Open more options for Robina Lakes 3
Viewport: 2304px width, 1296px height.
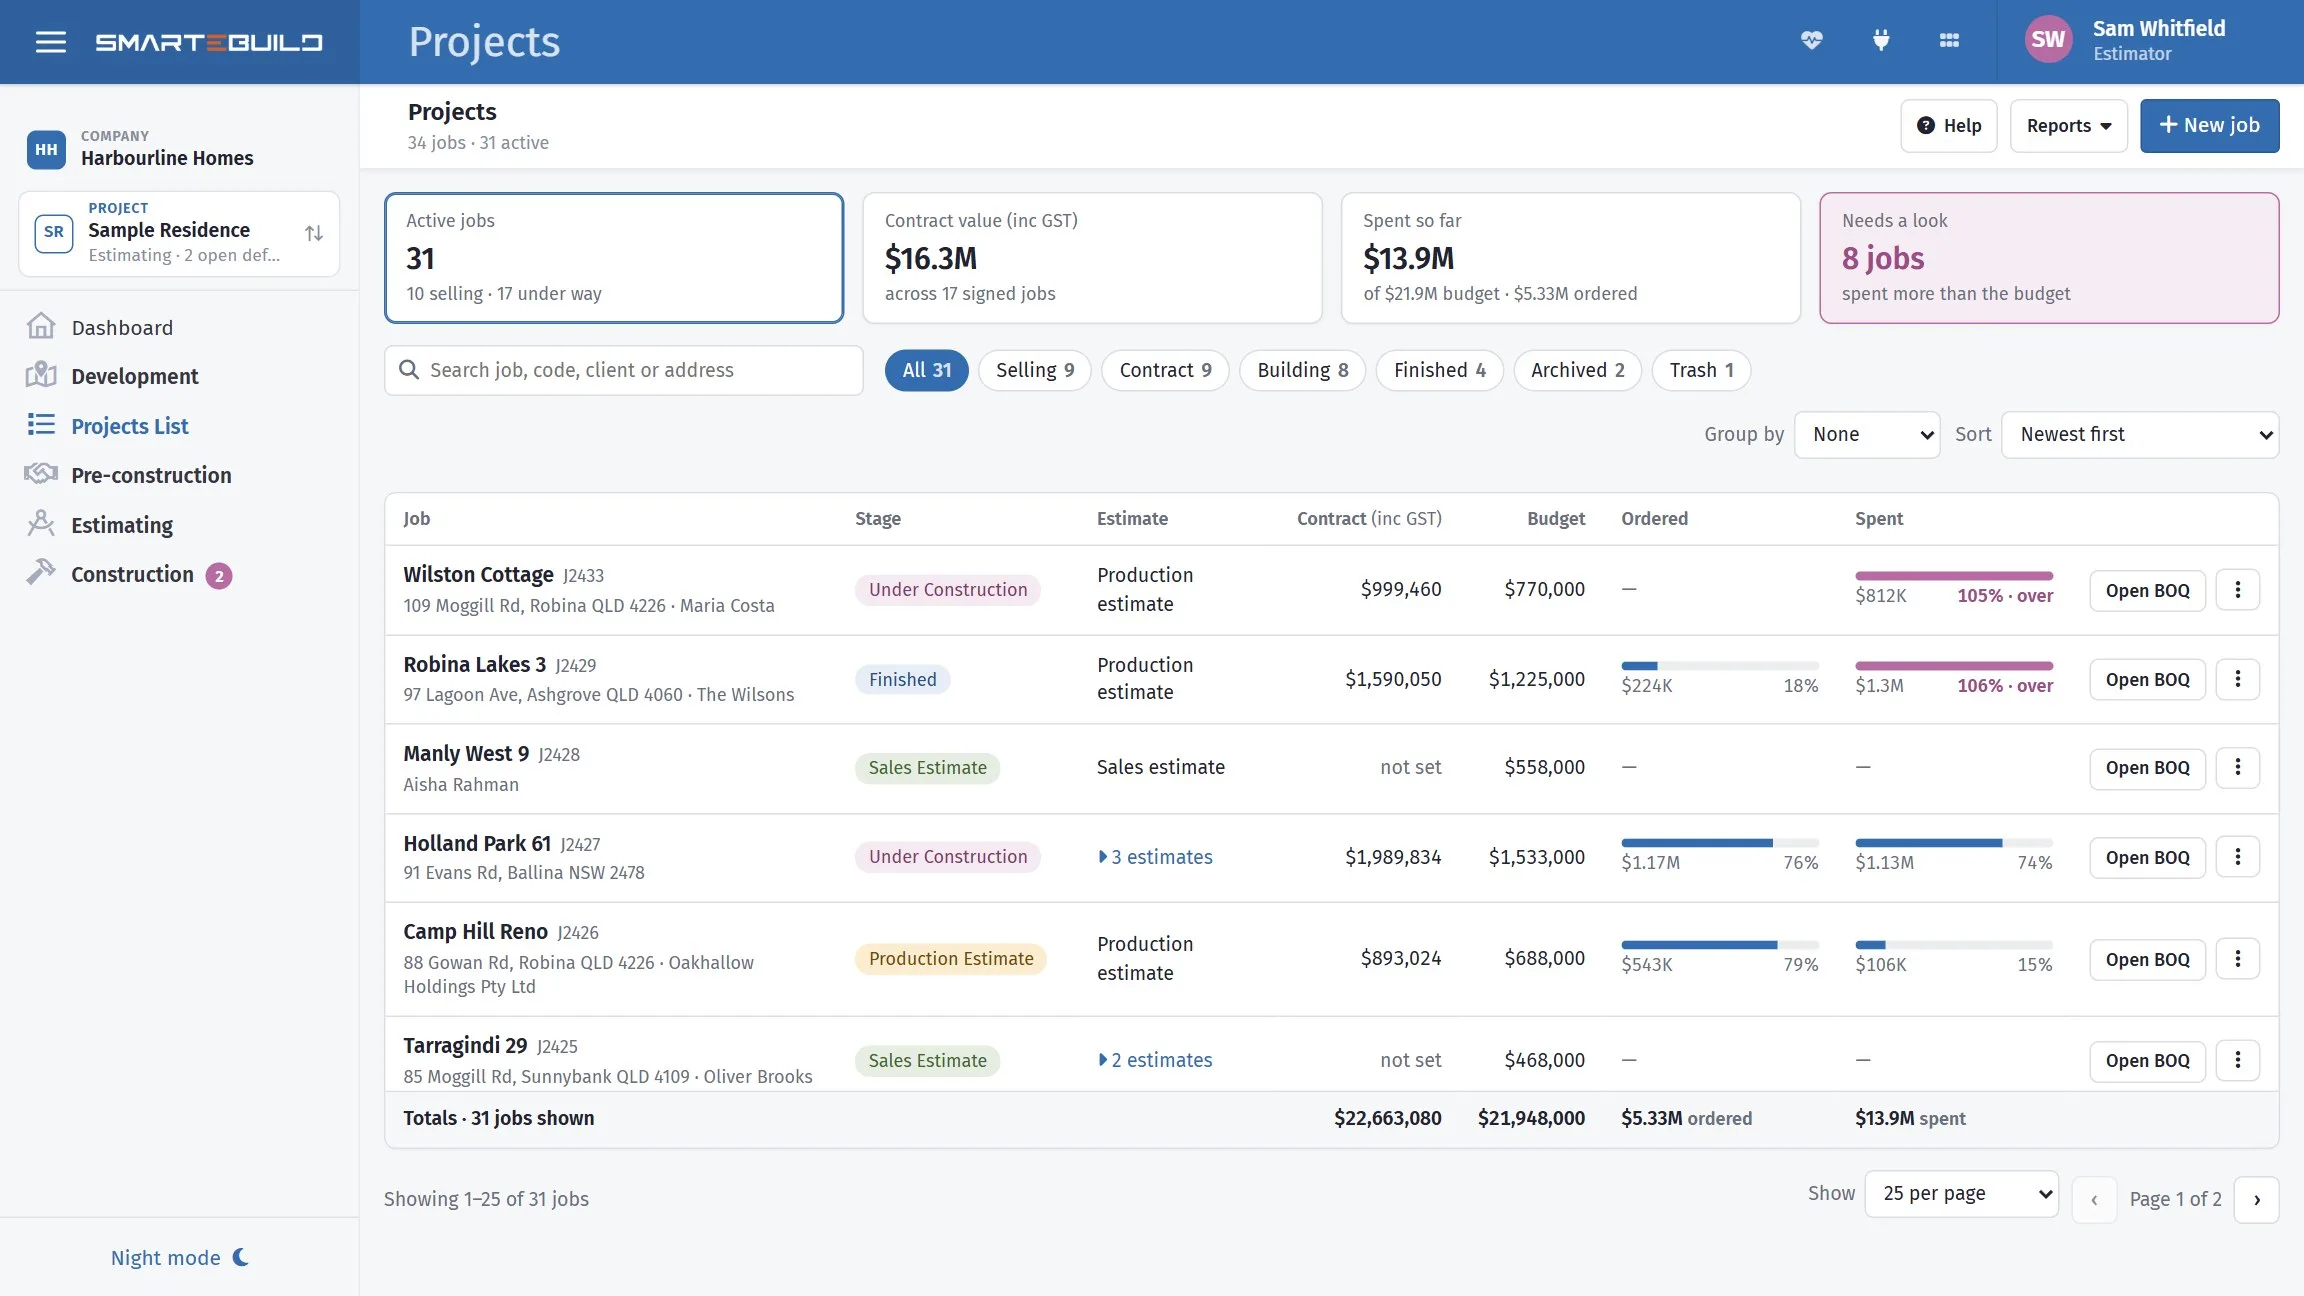[2237, 679]
